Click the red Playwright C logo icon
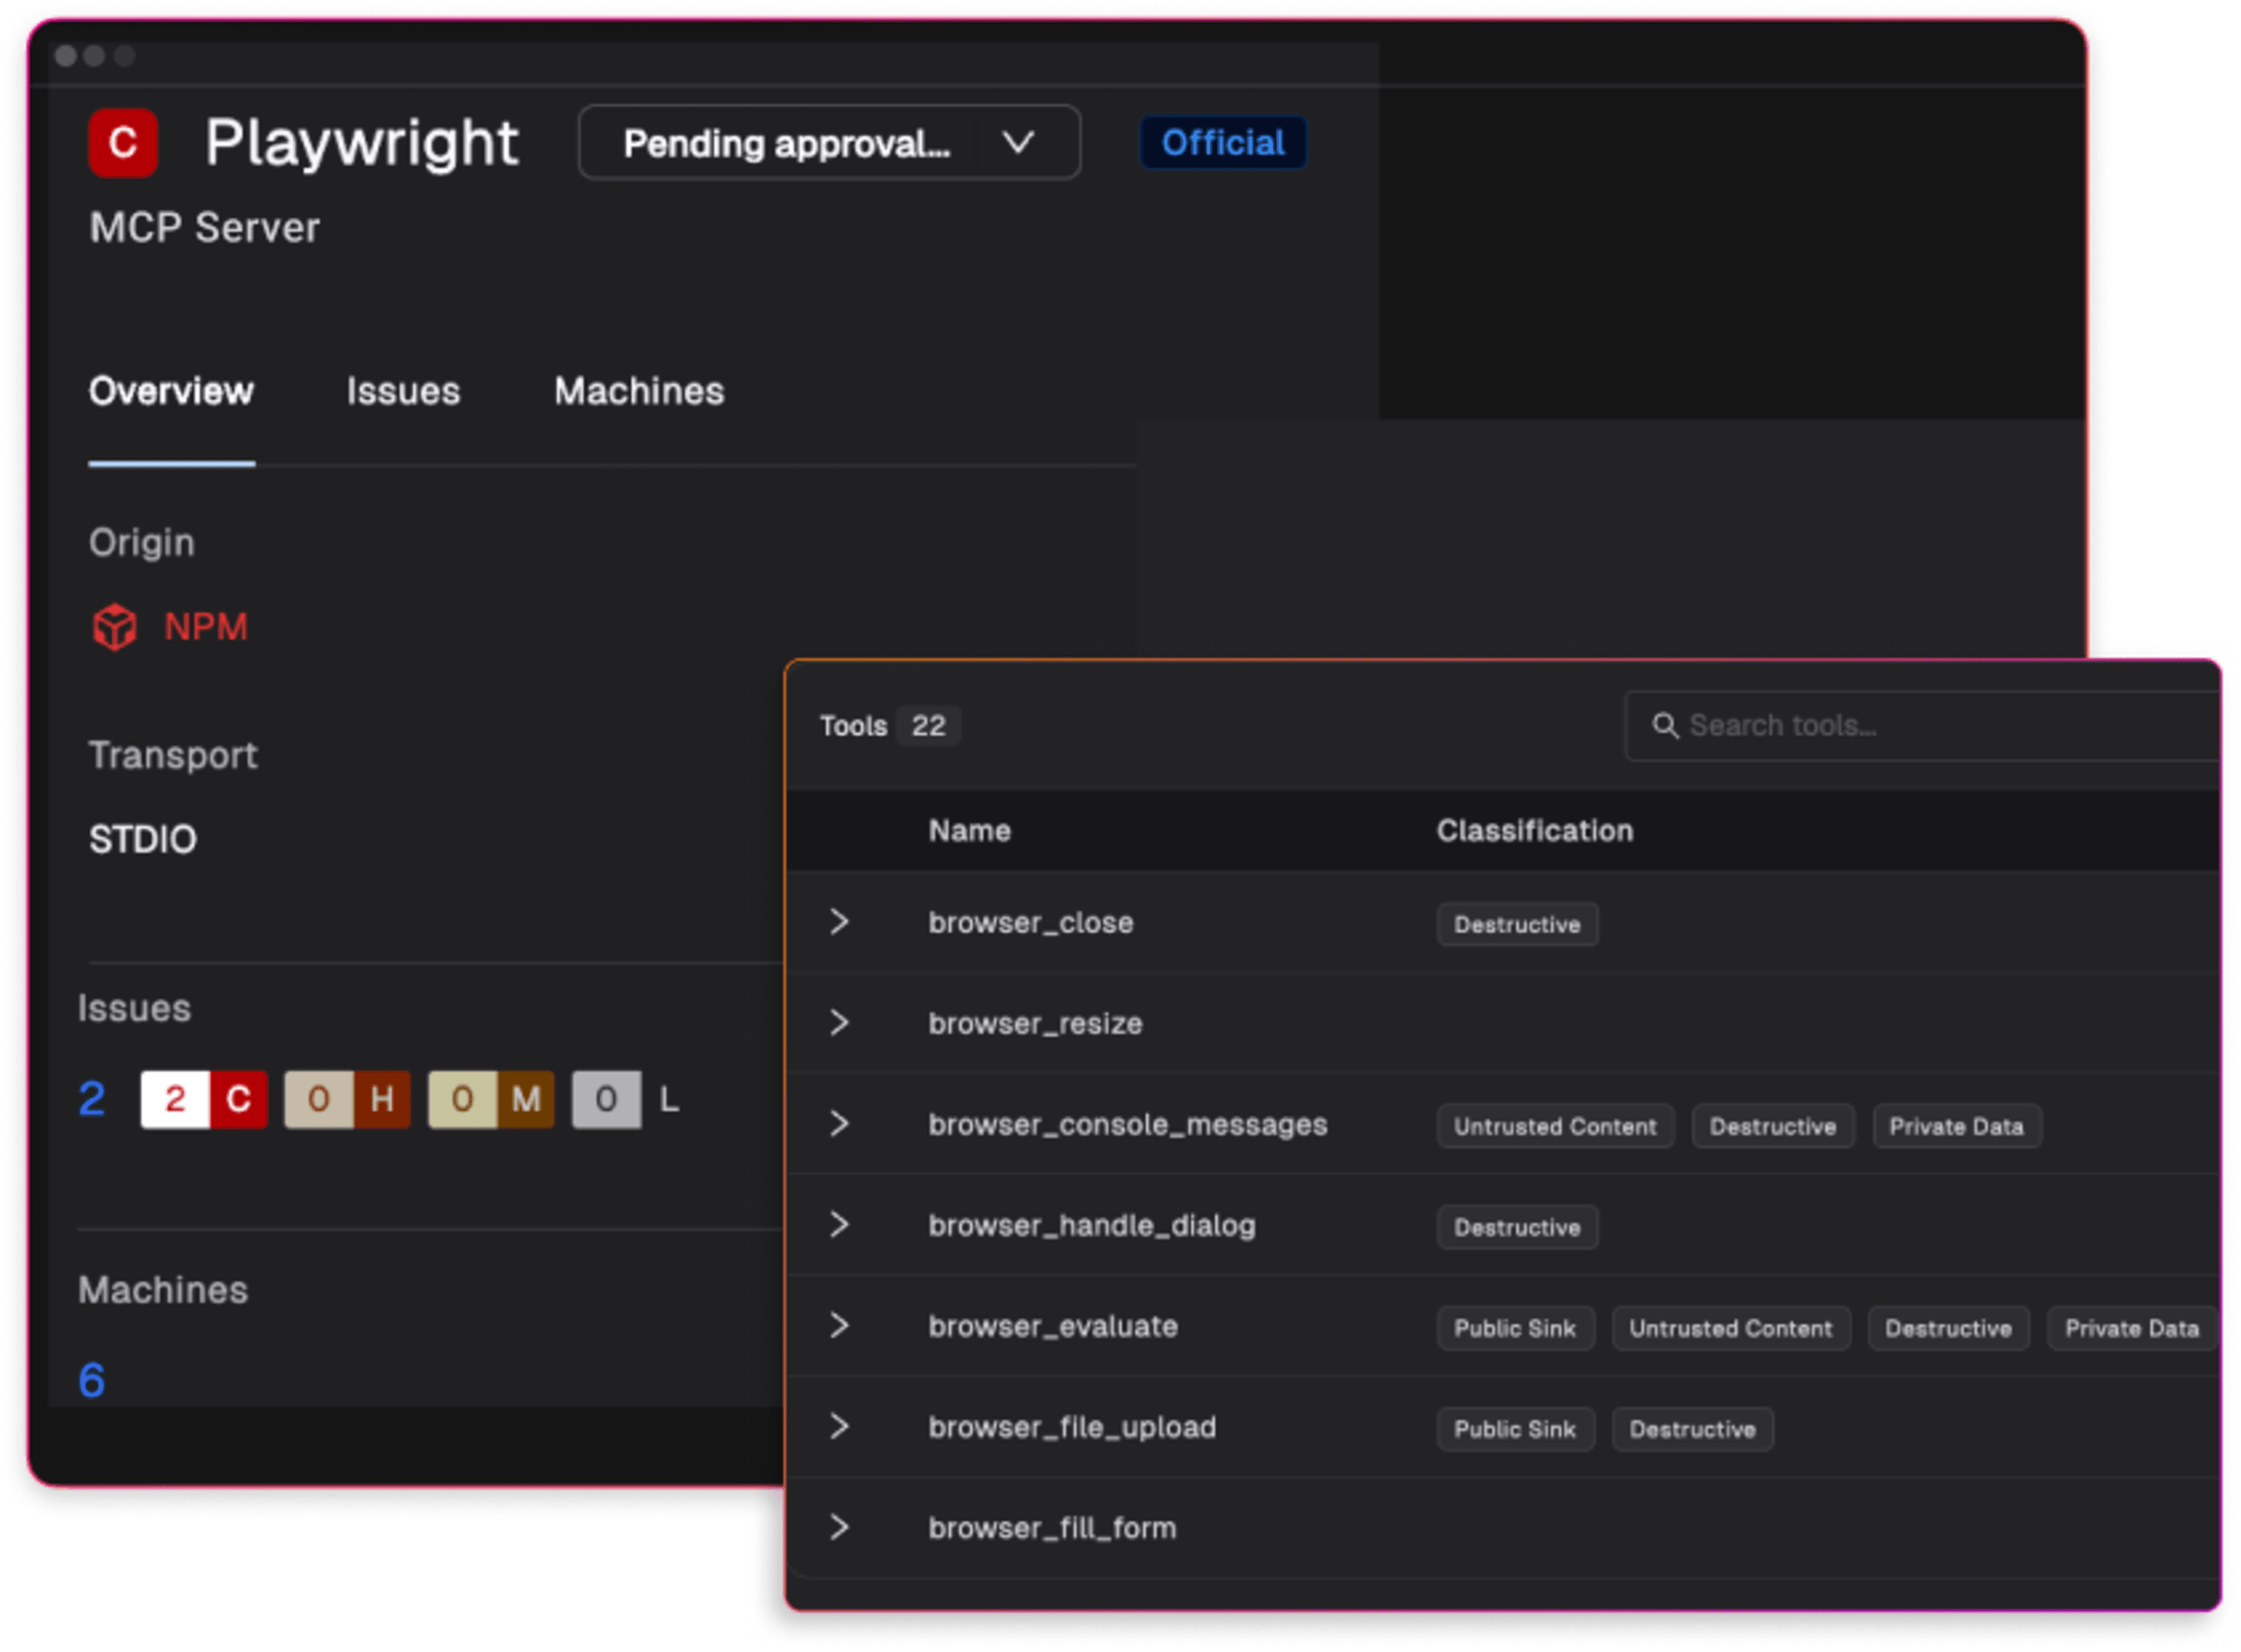 123,143
